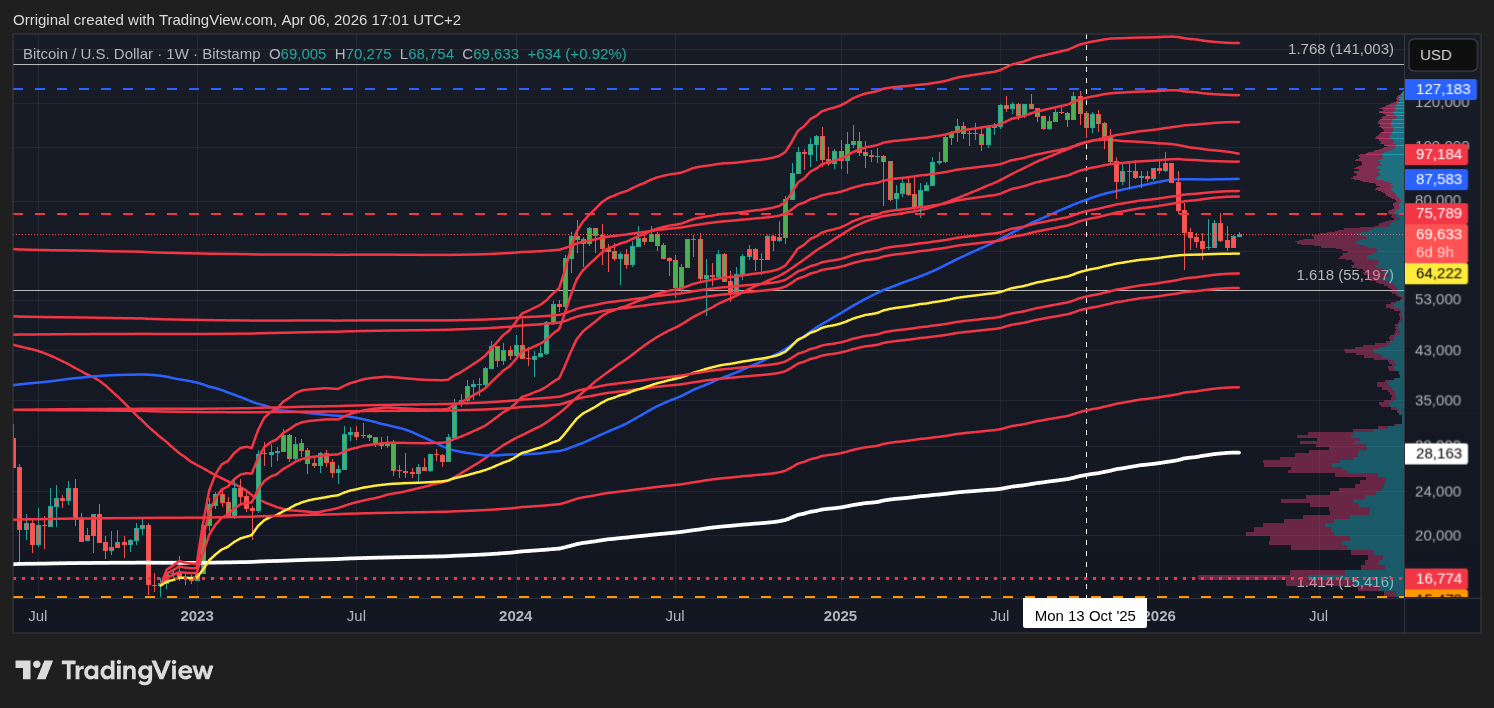The image size is (1494, 708).
Task: Click the 35,000 price axis tick
Action: click(x=1439, y=400)
